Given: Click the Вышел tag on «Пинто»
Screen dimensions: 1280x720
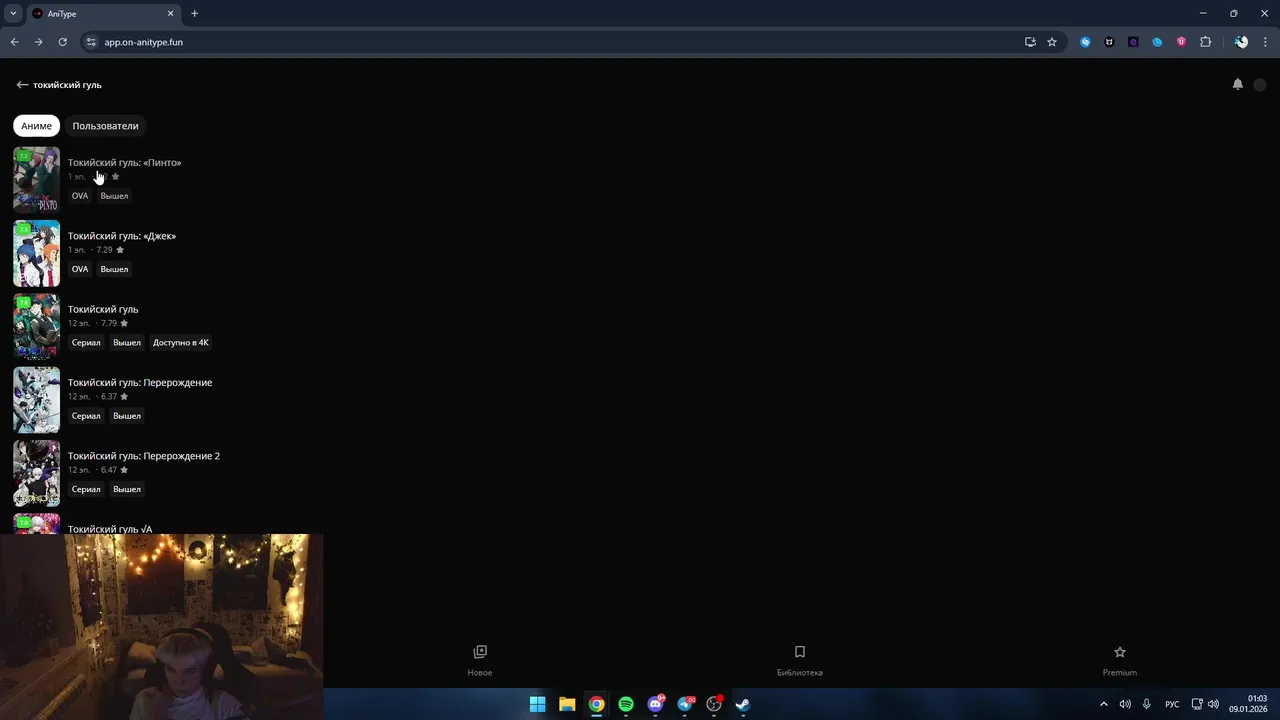Looking at the screenshot, I should point(114,196).
